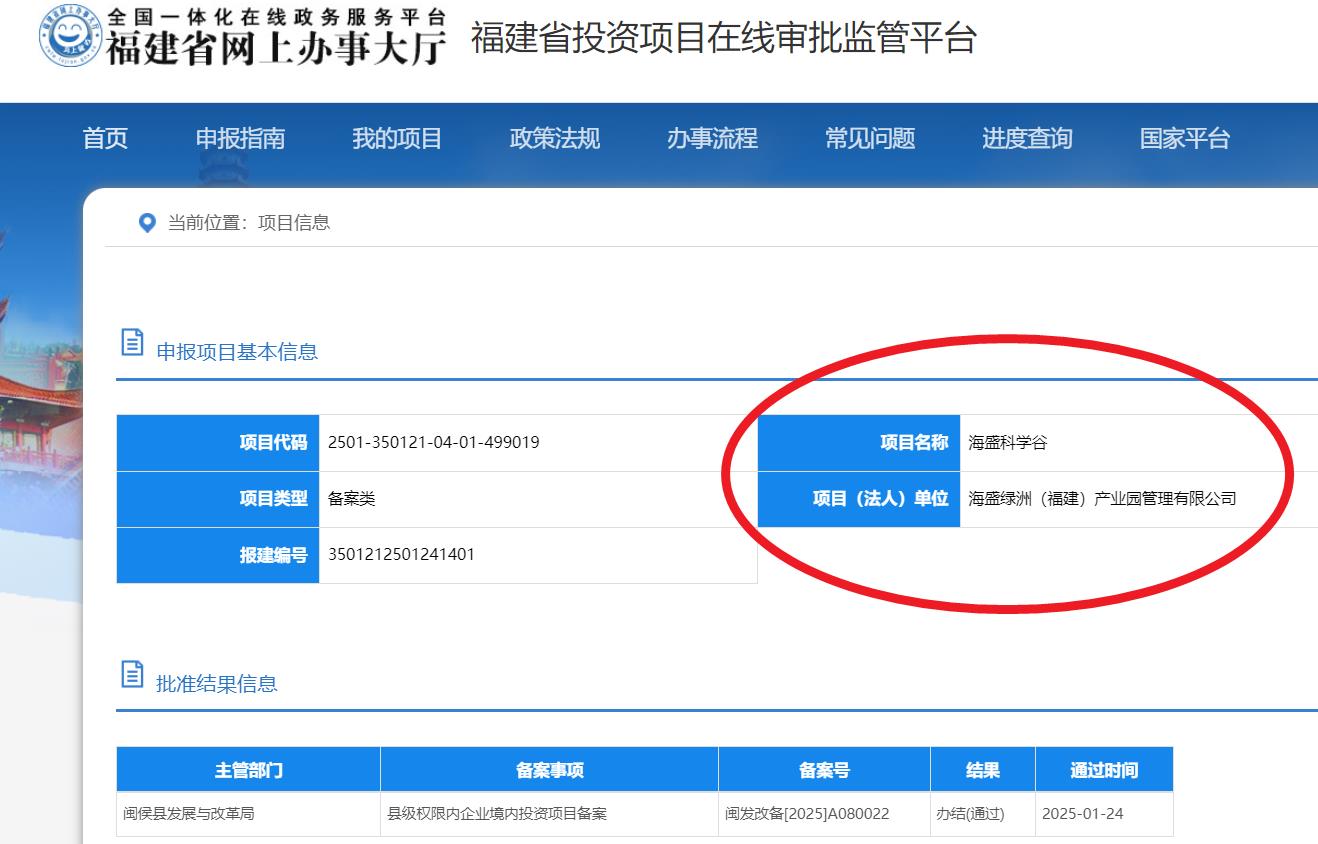Screen dimensions: 1318x844
Task: Click the 项目名称 label cell
Action: (x=859, y=443)
